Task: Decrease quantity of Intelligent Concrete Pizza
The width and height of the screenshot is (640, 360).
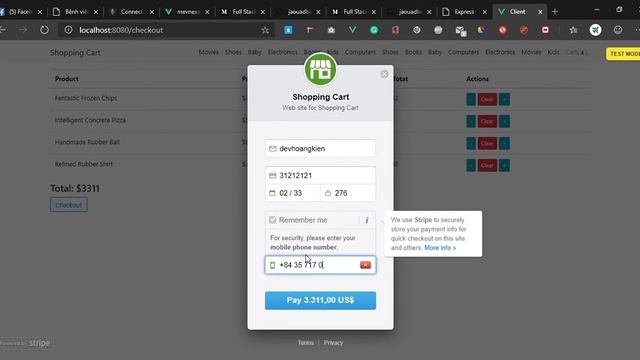Action: pos(471,121)
